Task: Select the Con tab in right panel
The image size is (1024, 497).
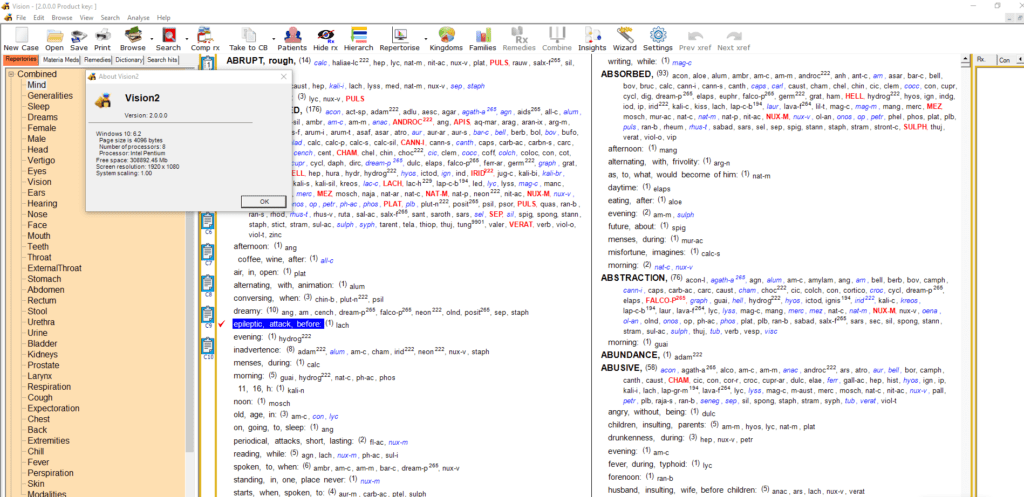Action: tap(1006, 59)
